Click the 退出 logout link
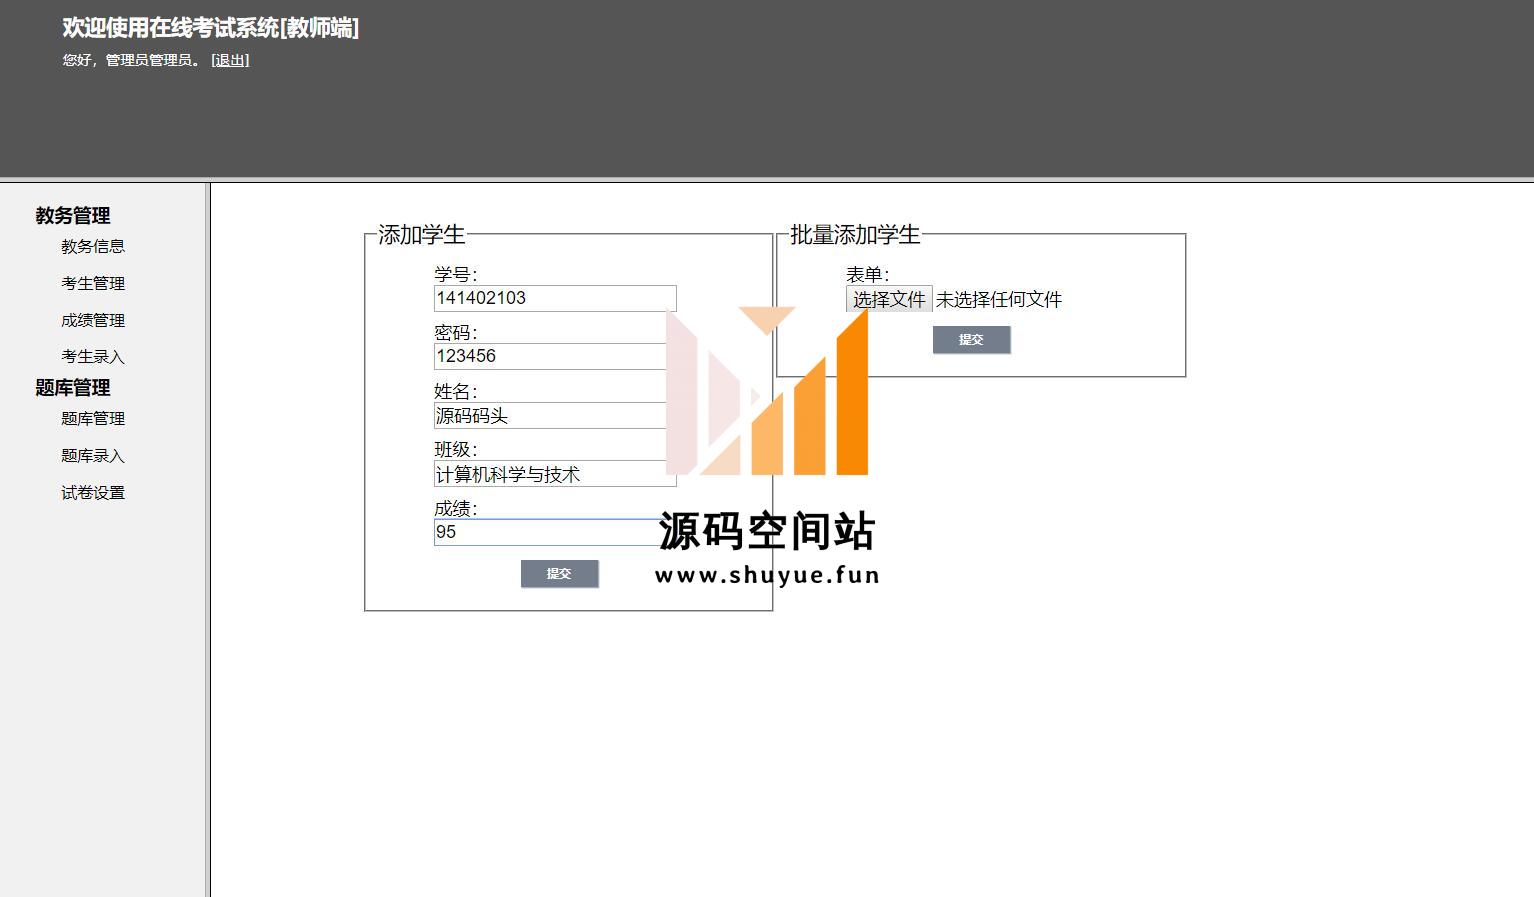 tap(230, 60)
